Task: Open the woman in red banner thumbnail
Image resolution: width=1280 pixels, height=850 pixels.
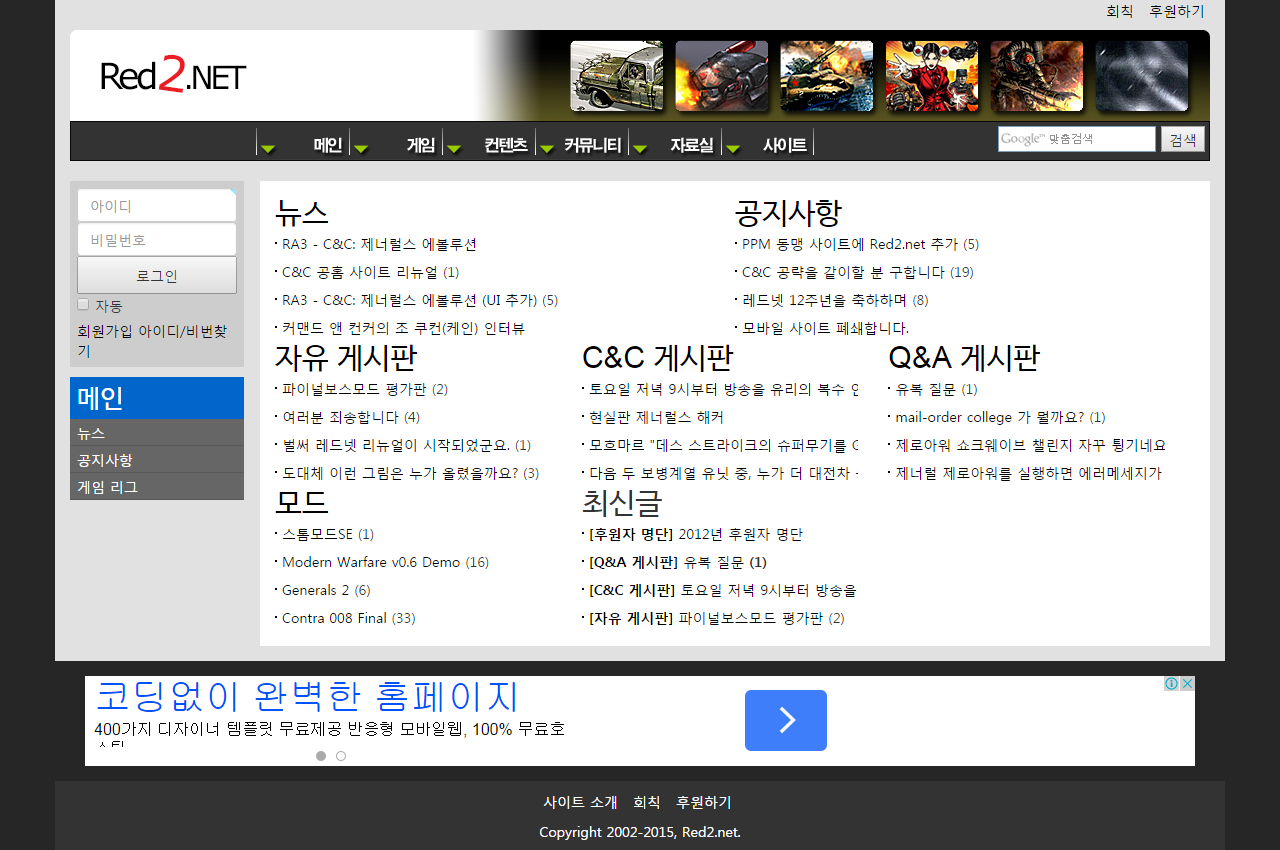Action: (x=932, y=76)
